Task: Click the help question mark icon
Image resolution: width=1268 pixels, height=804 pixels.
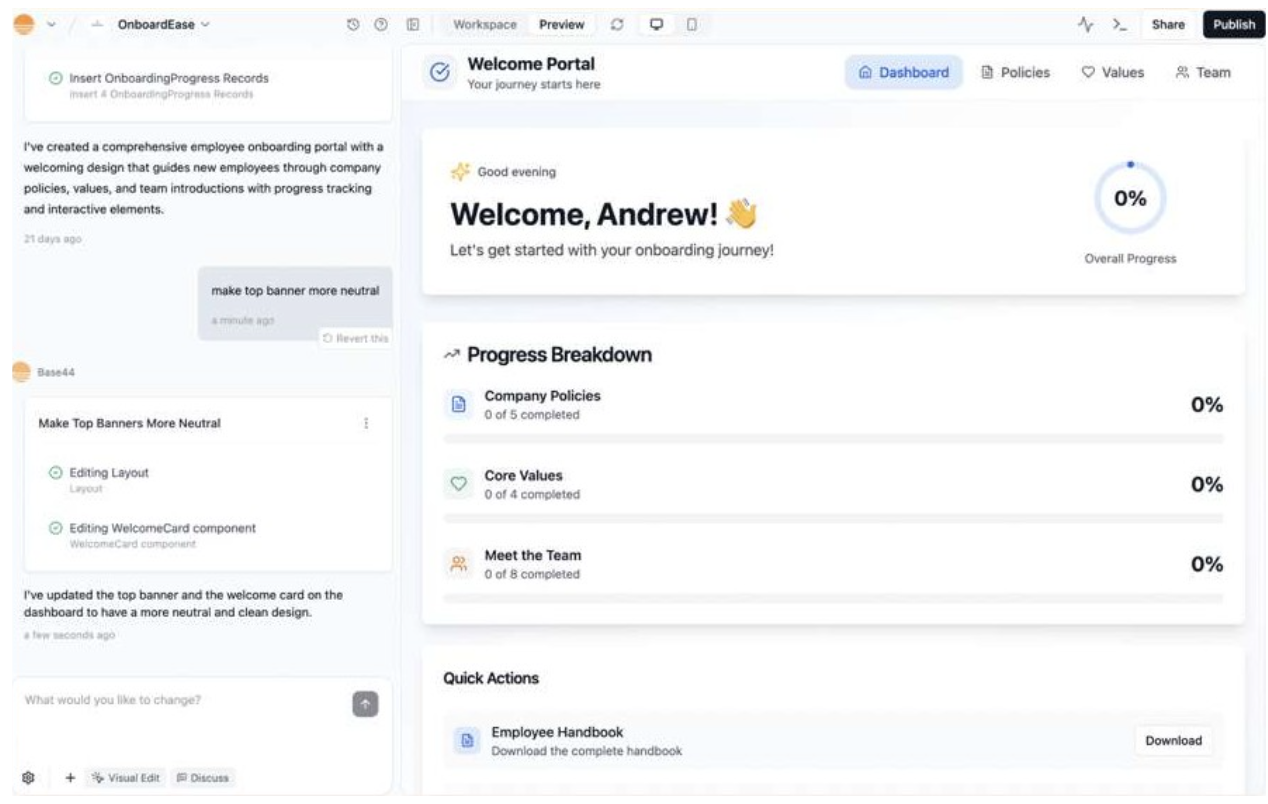Action: pos(380,25)
